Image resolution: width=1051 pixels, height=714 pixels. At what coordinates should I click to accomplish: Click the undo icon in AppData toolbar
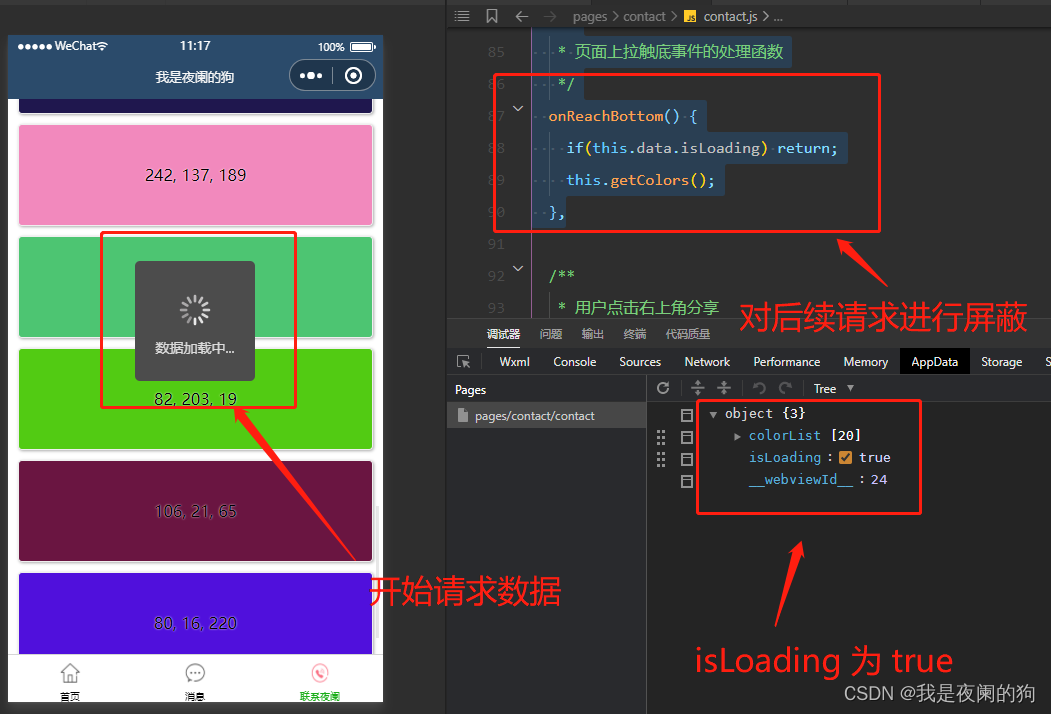coord(759,388)
